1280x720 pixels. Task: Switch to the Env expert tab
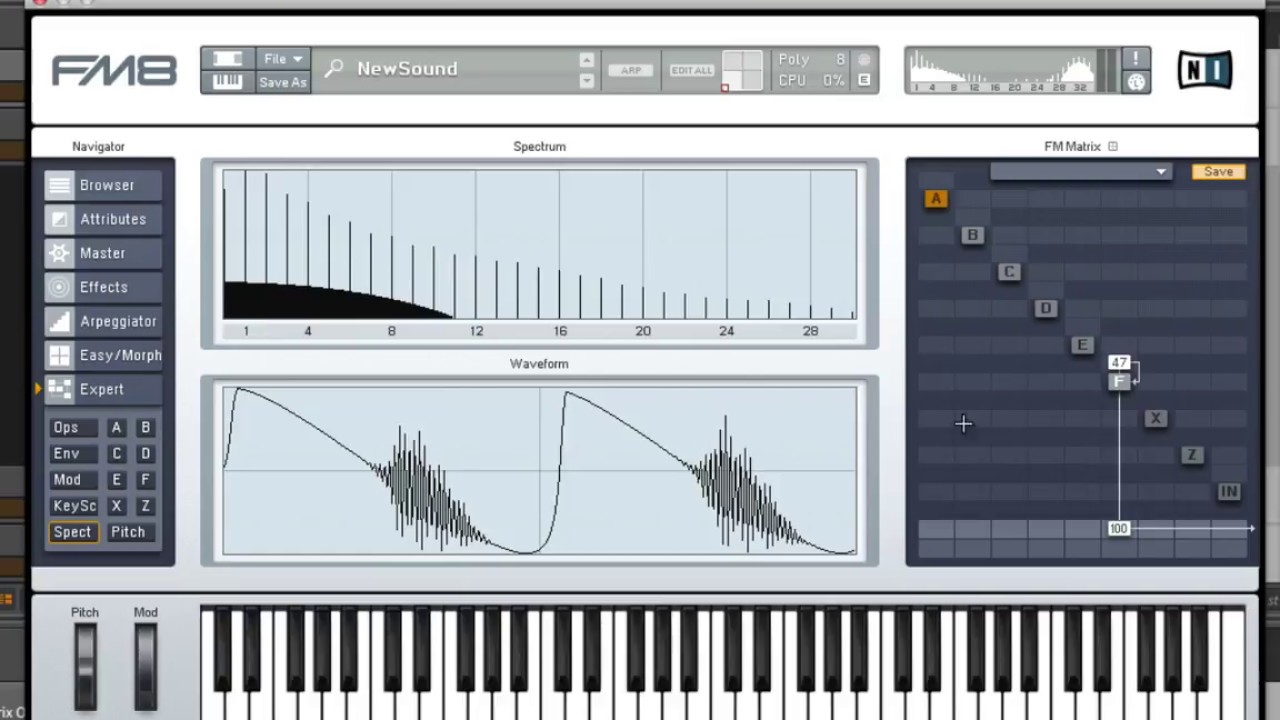tap(73, 453)
